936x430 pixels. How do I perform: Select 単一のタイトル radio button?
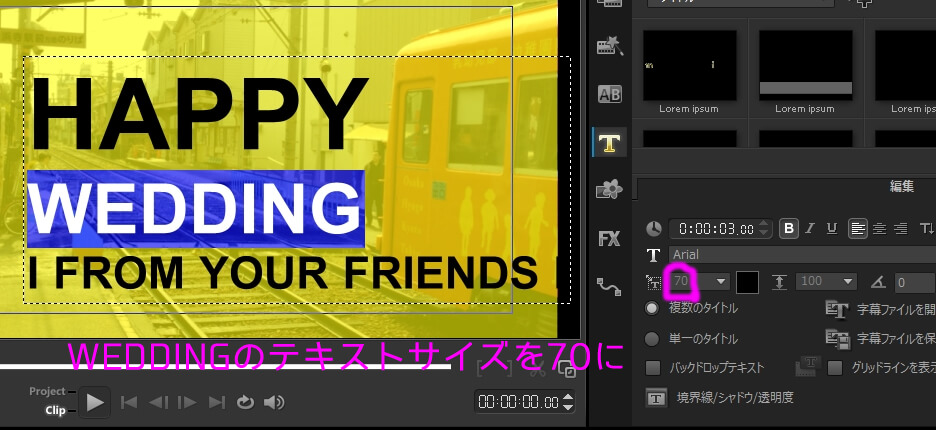coord(652,339)
